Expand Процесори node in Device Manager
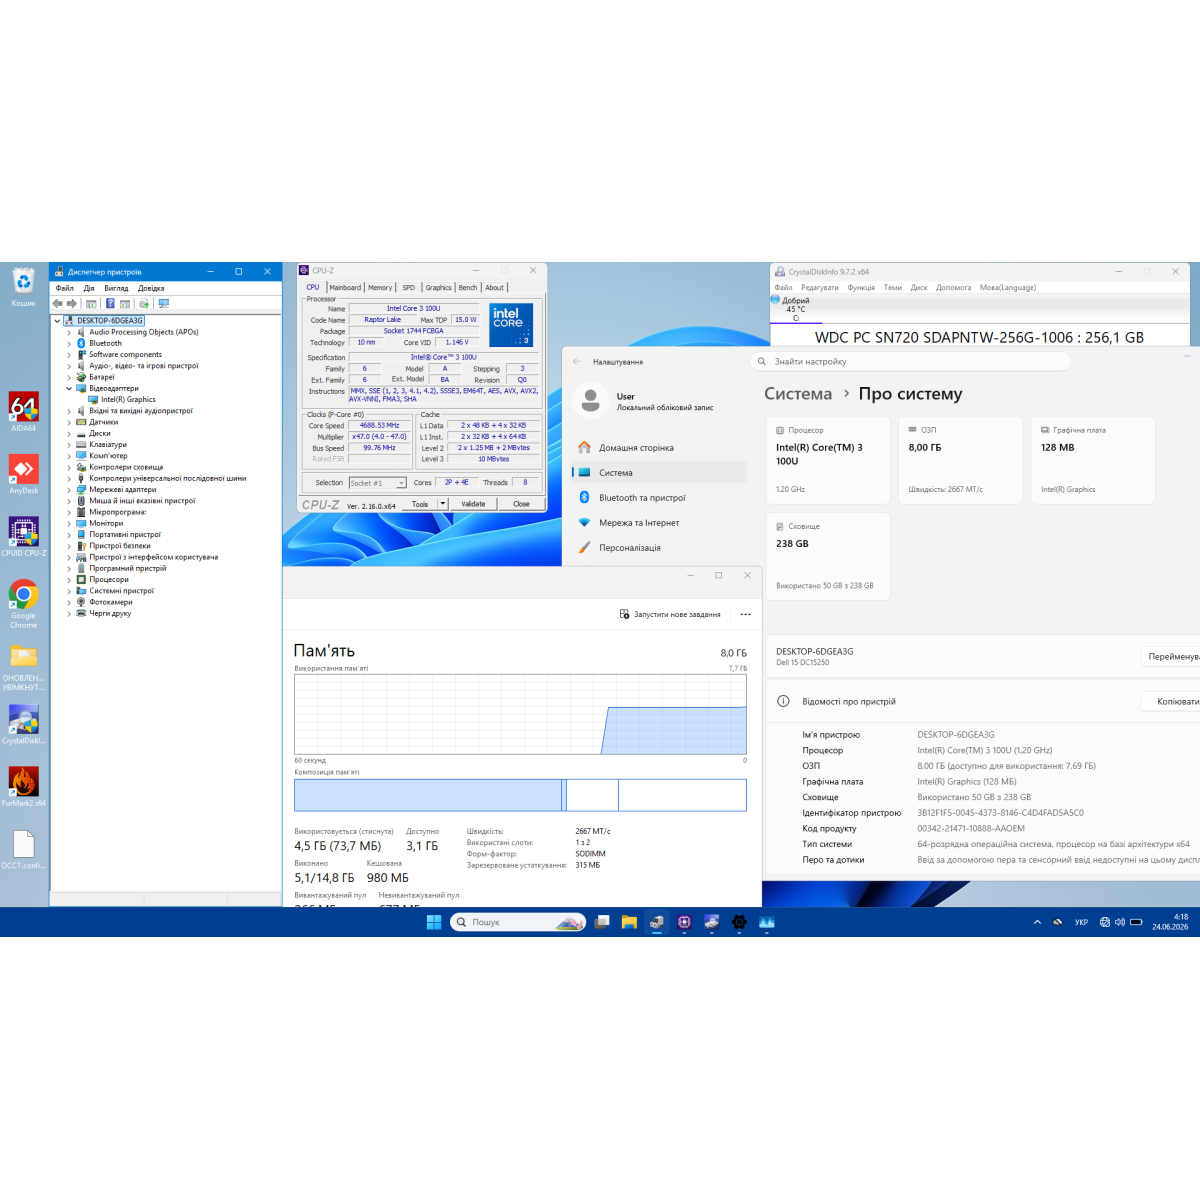 tap(69, 579)
